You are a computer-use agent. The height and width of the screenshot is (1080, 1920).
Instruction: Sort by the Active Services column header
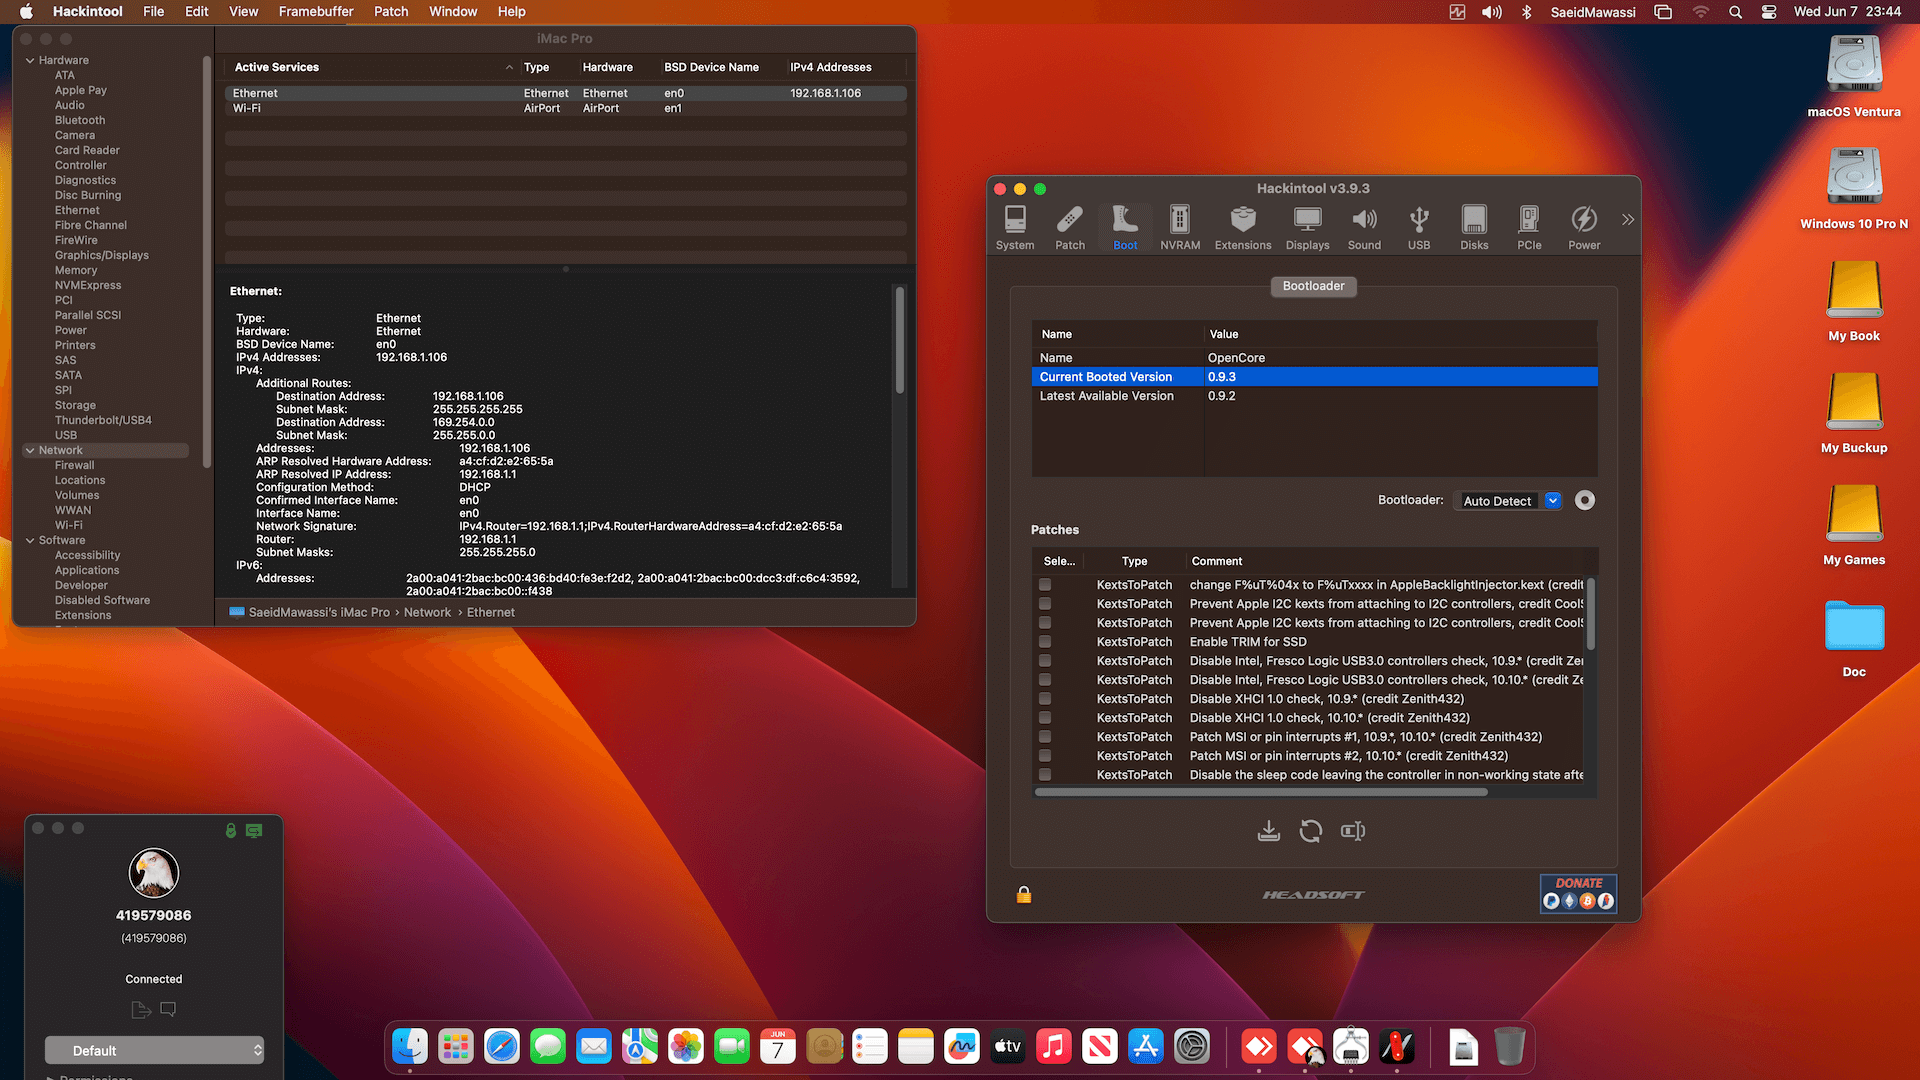coord(370,67)
